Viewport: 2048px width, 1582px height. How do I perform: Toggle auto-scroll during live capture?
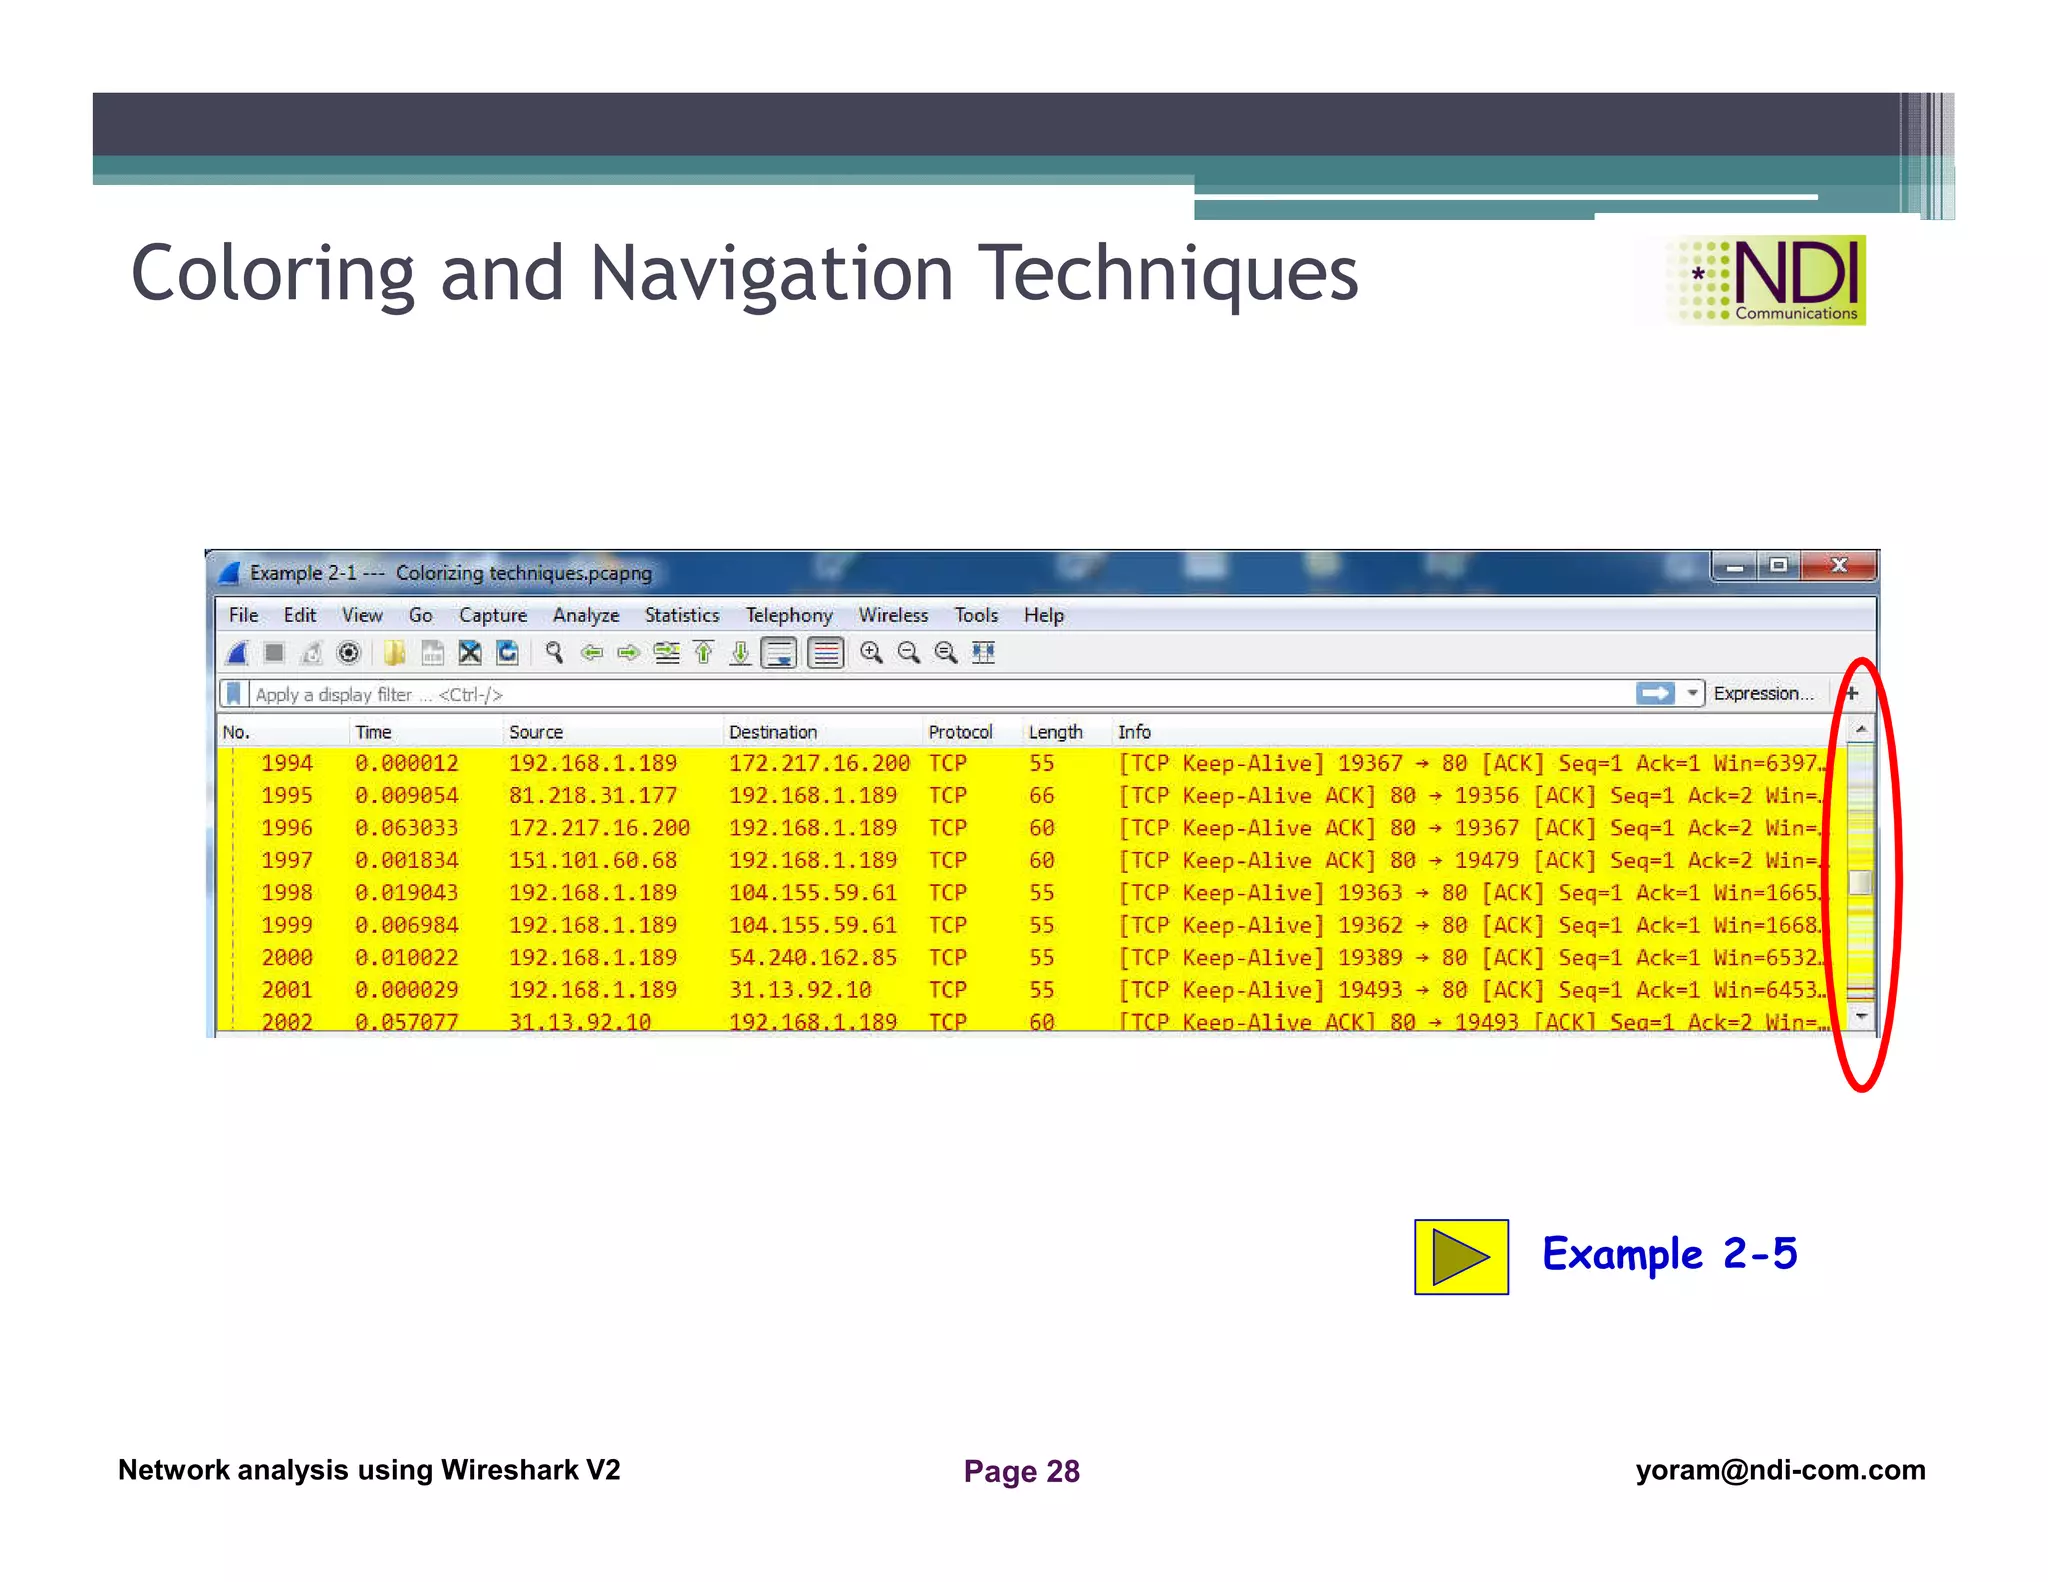[x=779, y=653]
